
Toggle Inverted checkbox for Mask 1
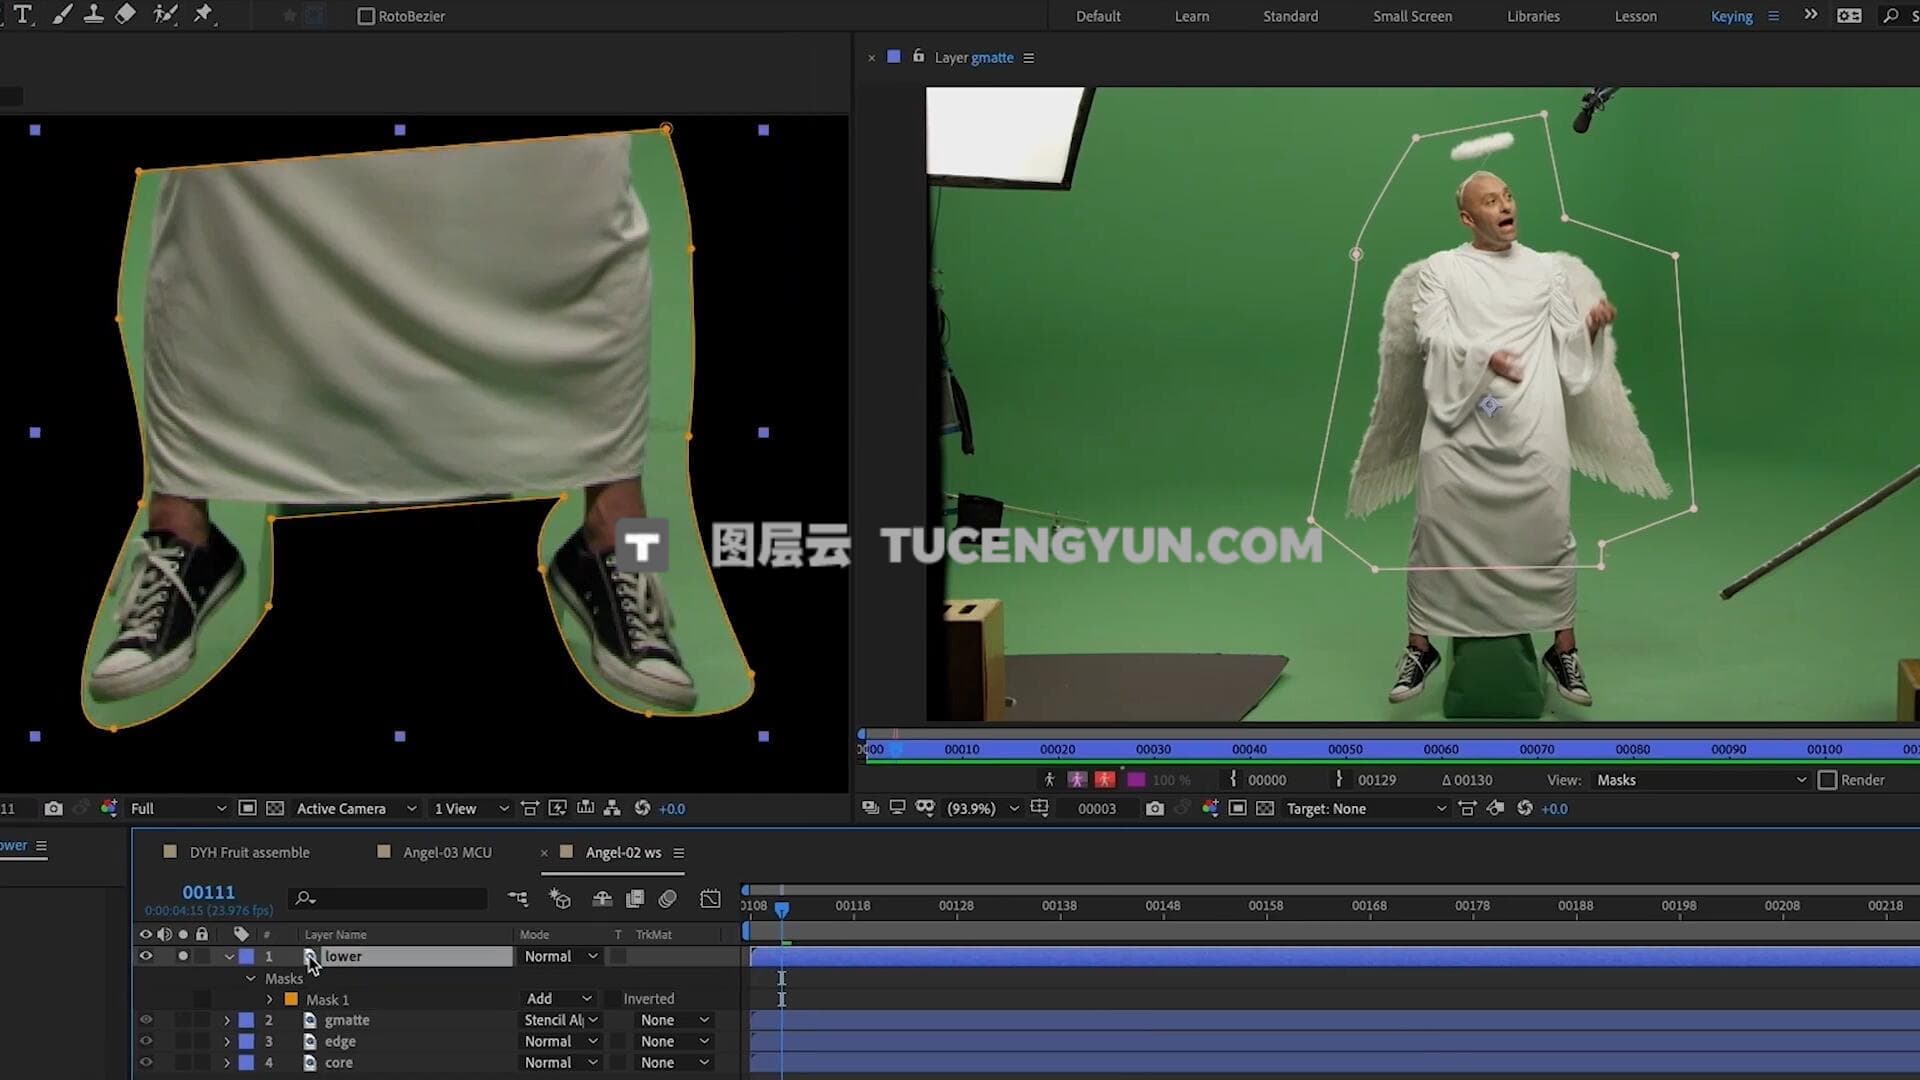(x=613, y=999)
